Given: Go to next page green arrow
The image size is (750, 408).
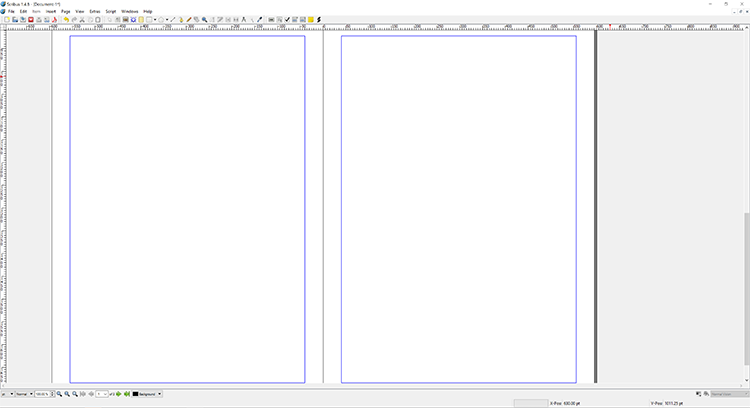Looking at the screenshot, I should [119, 394].
